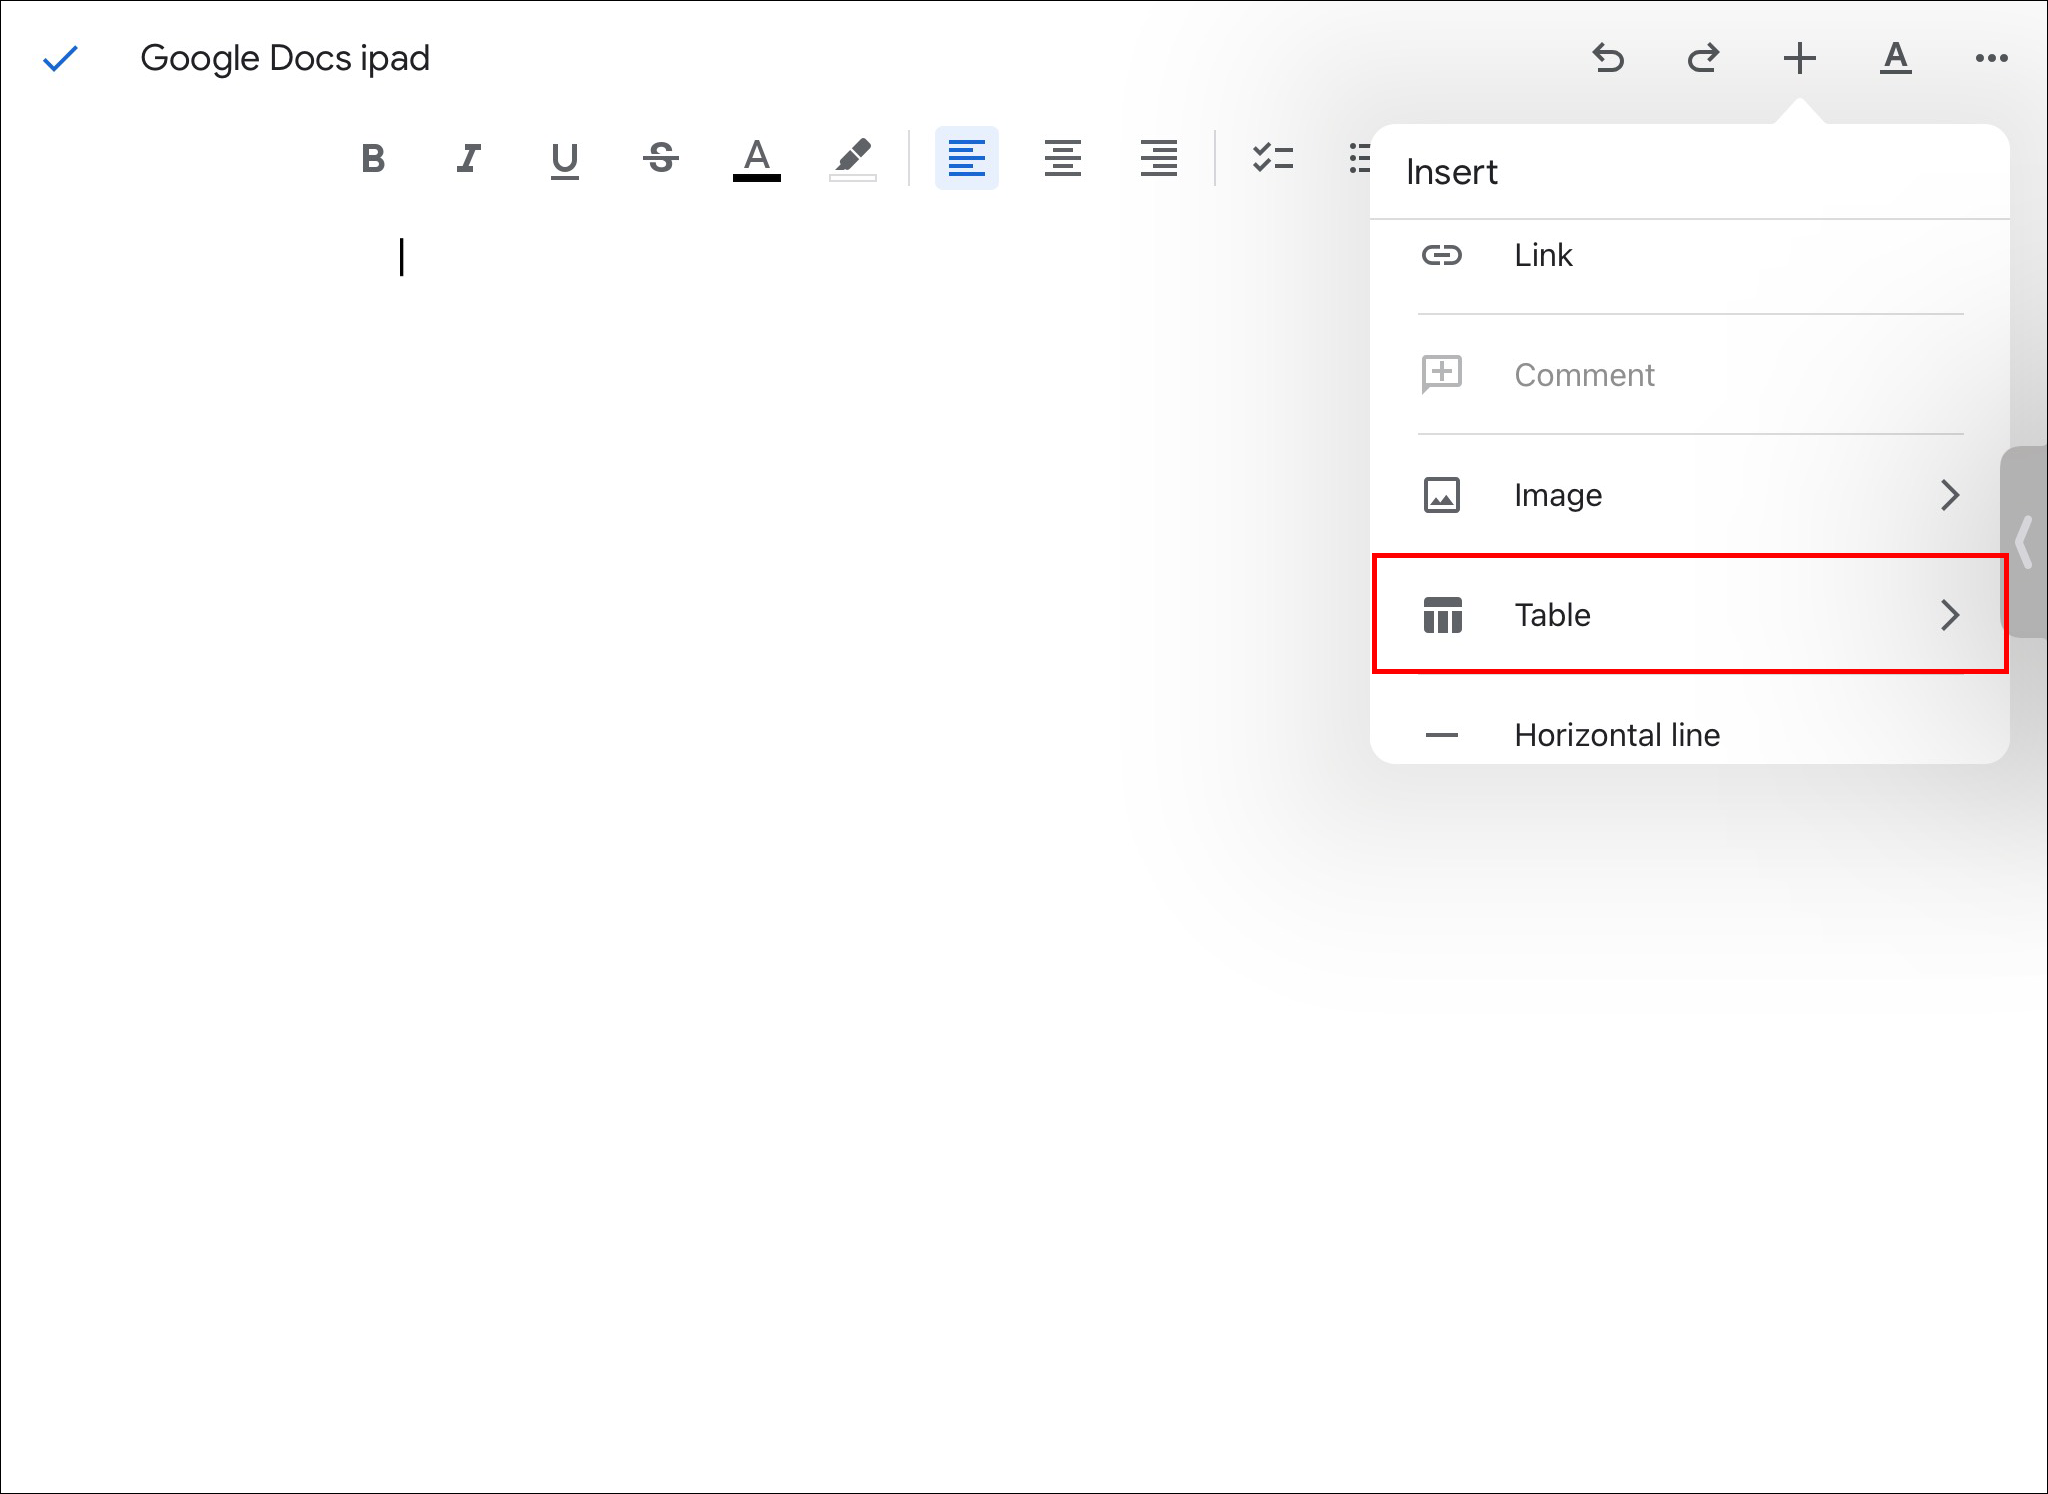Expand the Image submenu chevron
This screenshot has width=2048, height=1494.
point(1949,495)
